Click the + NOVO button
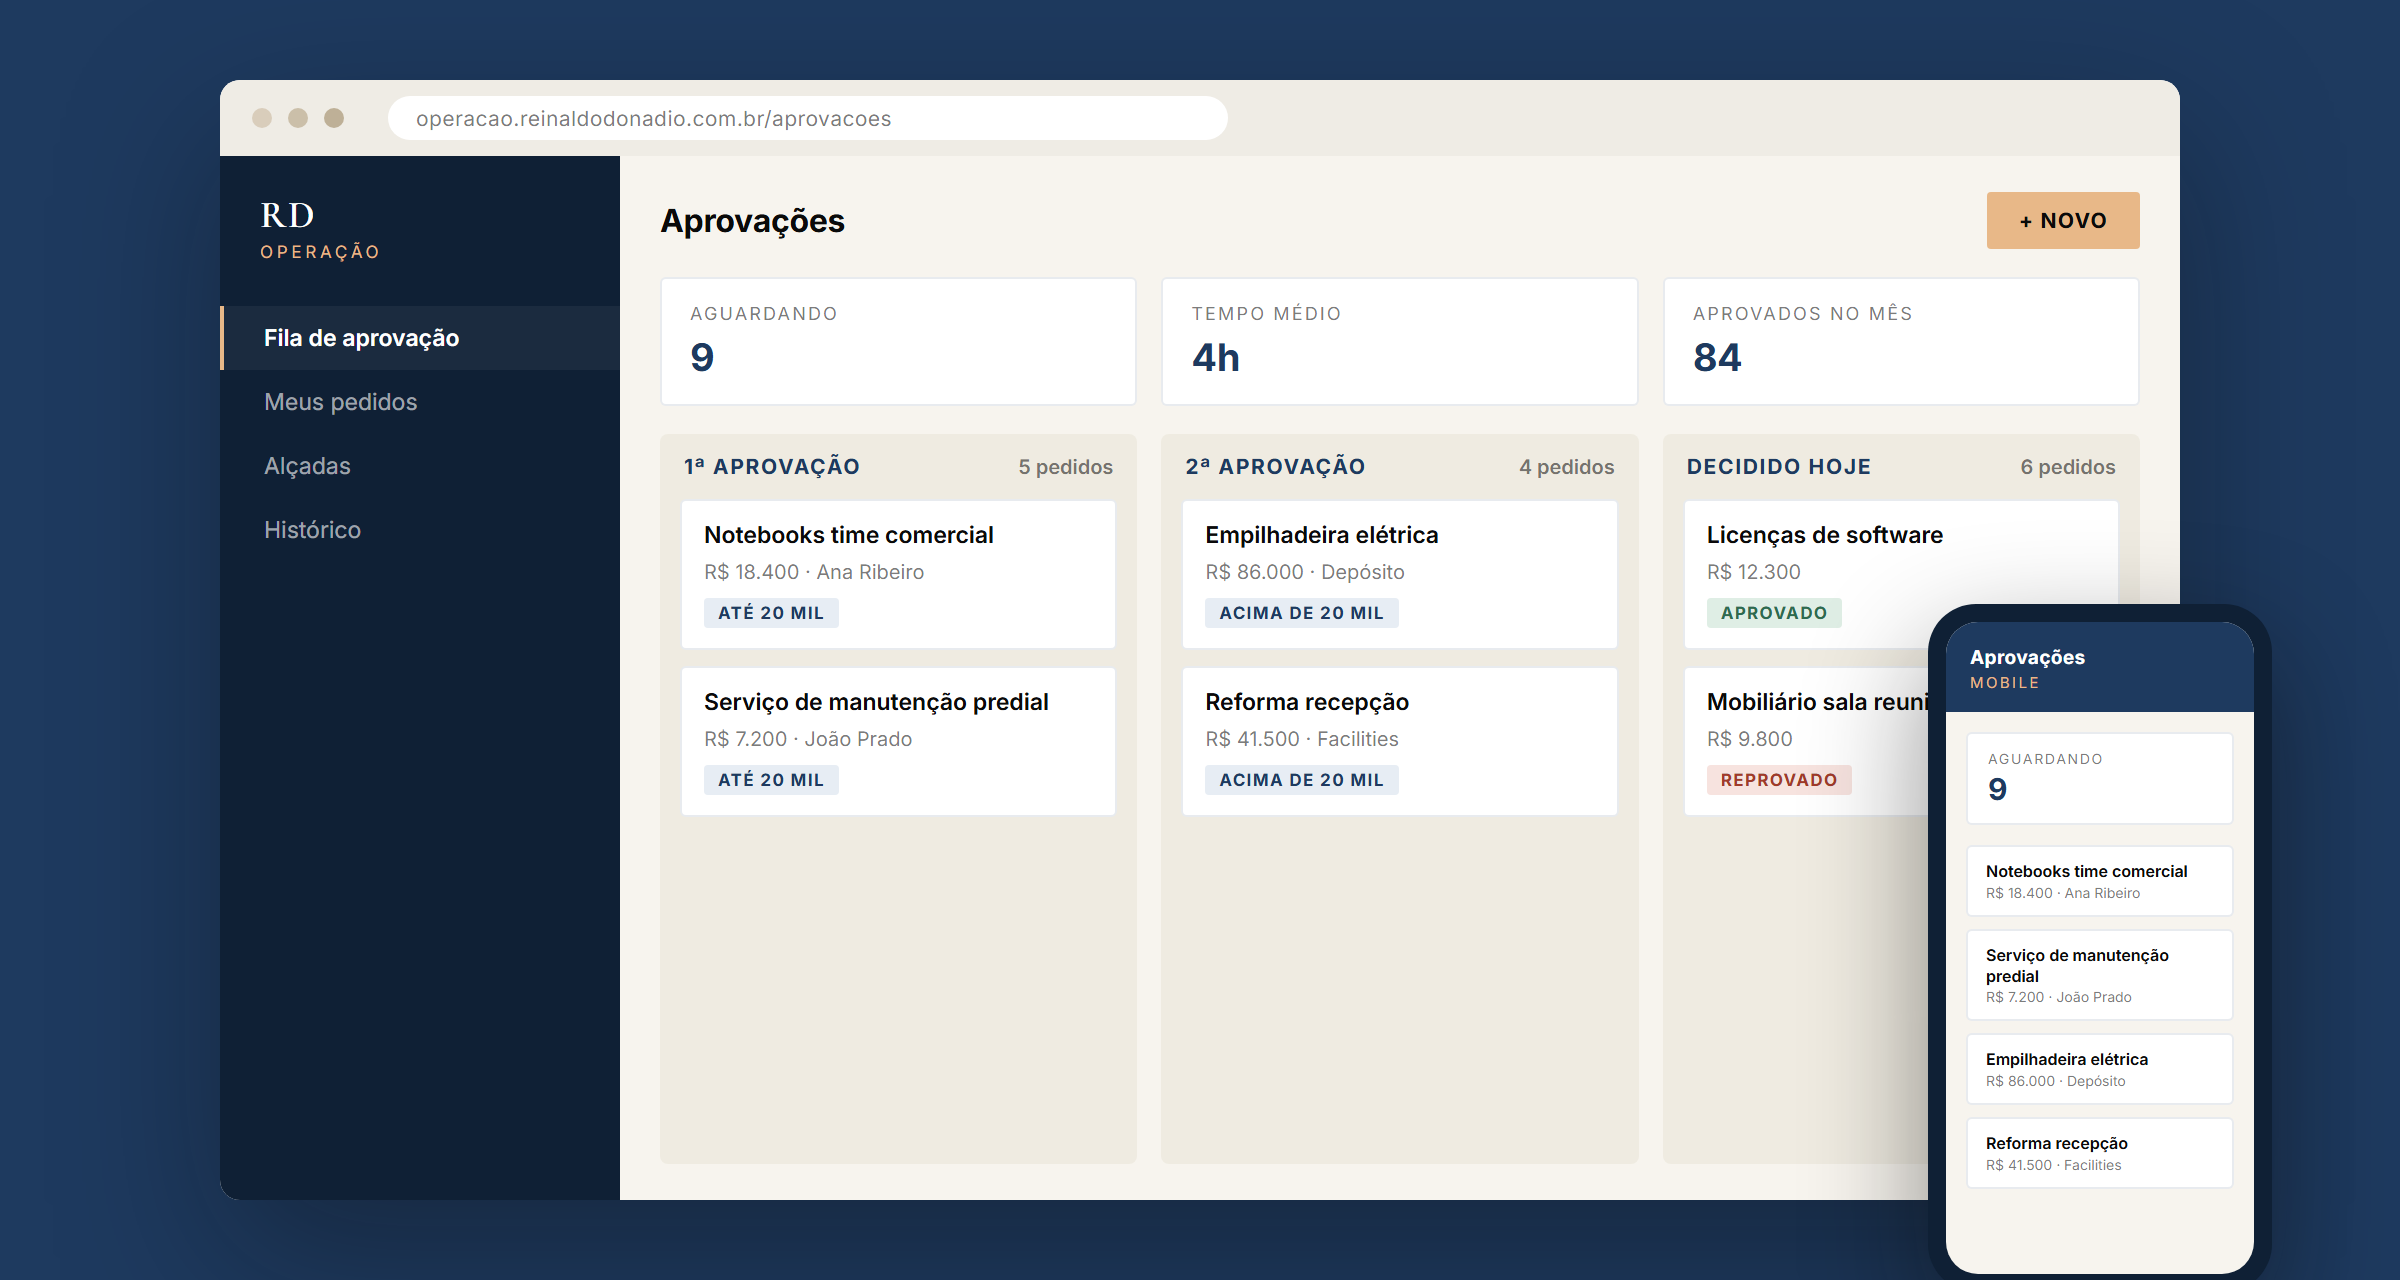Screen dimensions: 2400x1280 click(2062, 220)
